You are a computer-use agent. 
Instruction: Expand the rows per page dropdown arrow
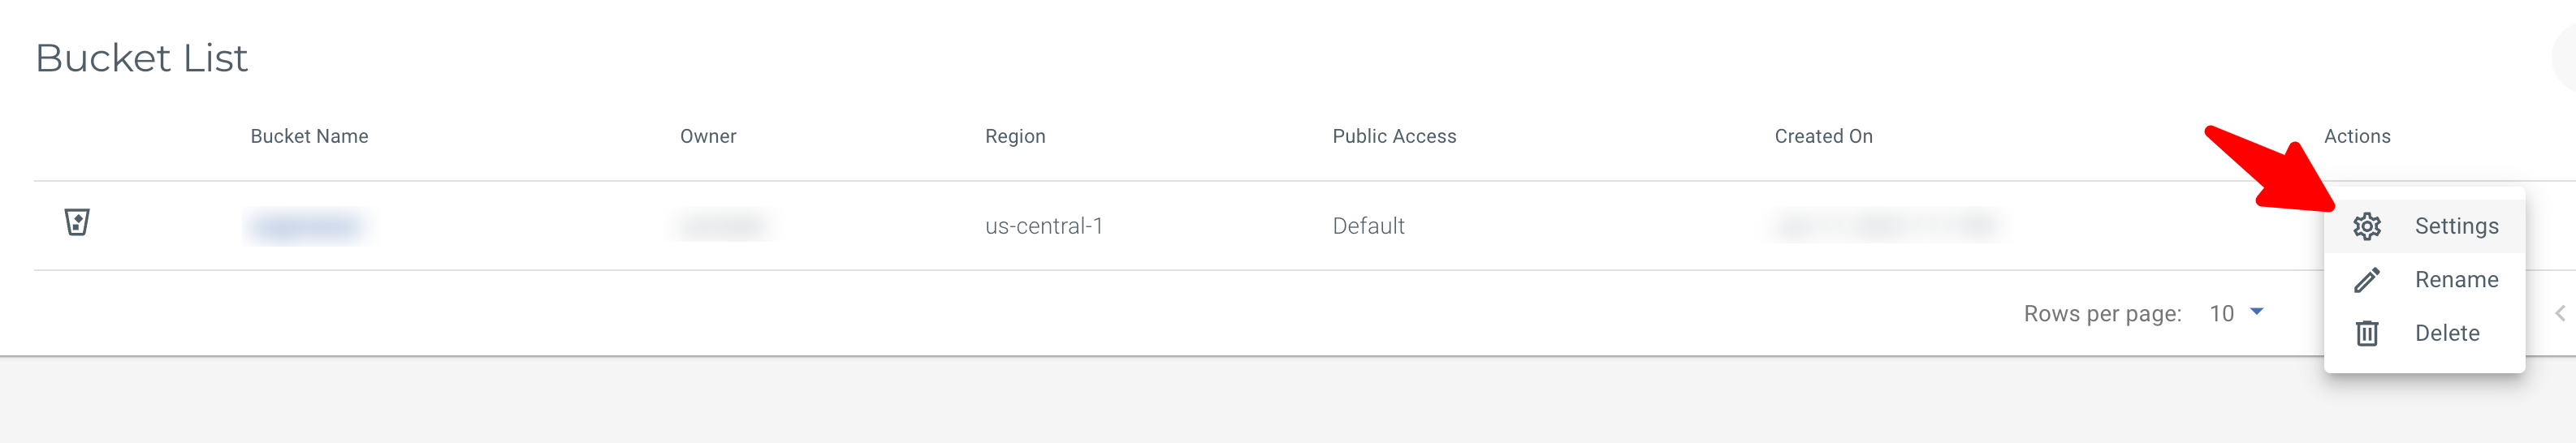pyautogui.click(x=2256, y=313)
